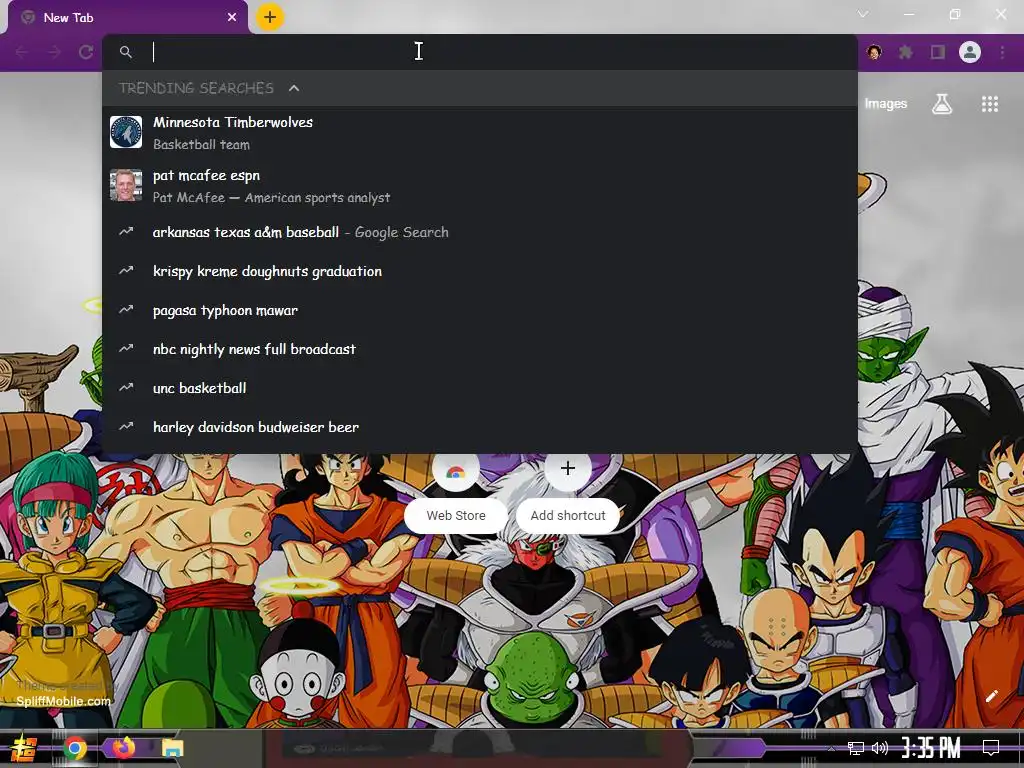
Task: Open Search Labs flask icon
Action: [942, 104]
